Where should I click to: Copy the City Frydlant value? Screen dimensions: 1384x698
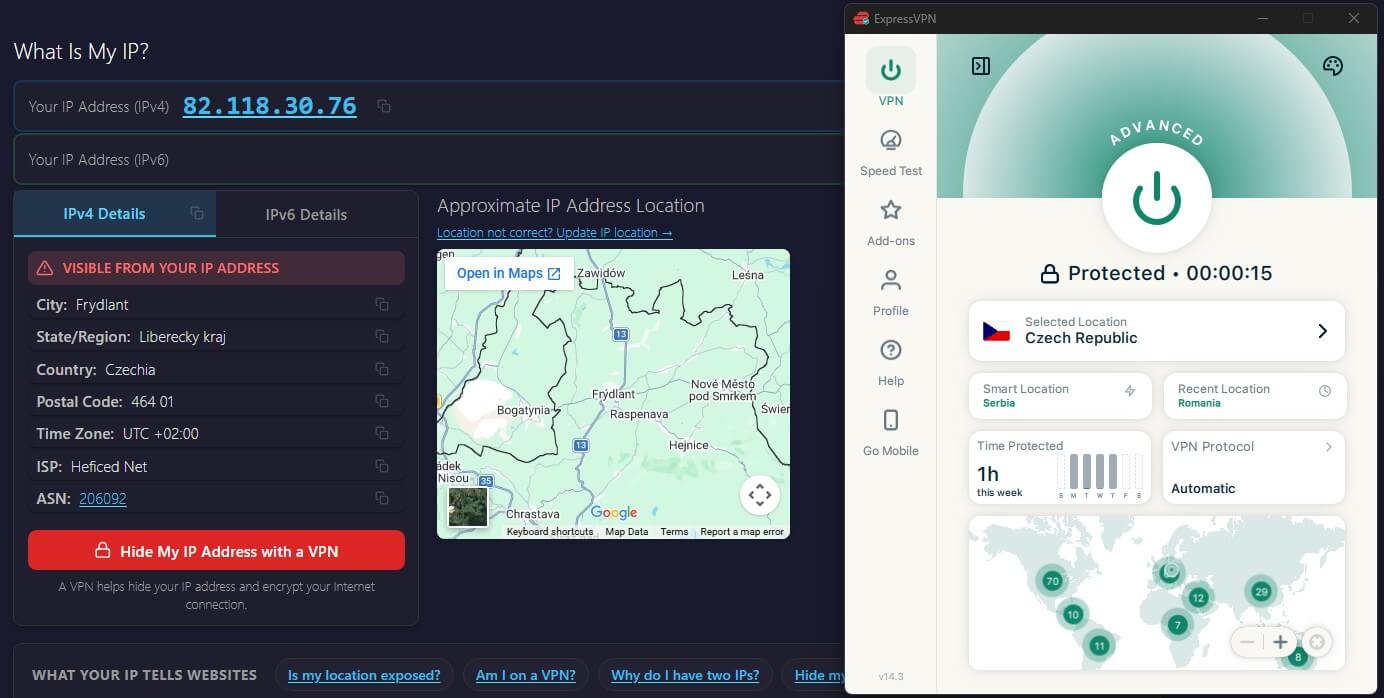[381, 304]
